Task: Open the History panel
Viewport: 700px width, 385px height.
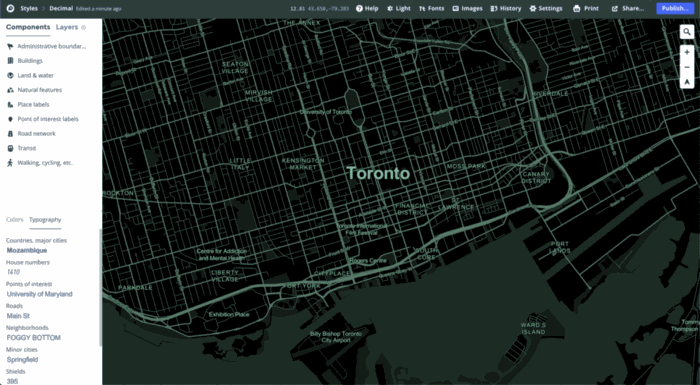Action: [506, 8]
